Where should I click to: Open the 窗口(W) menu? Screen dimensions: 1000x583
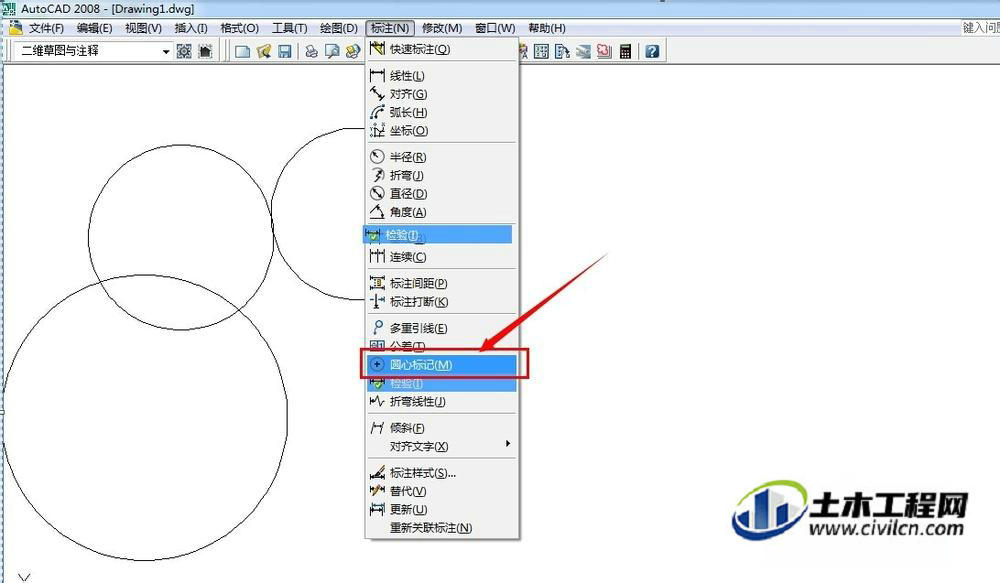[x=495, y=28]
